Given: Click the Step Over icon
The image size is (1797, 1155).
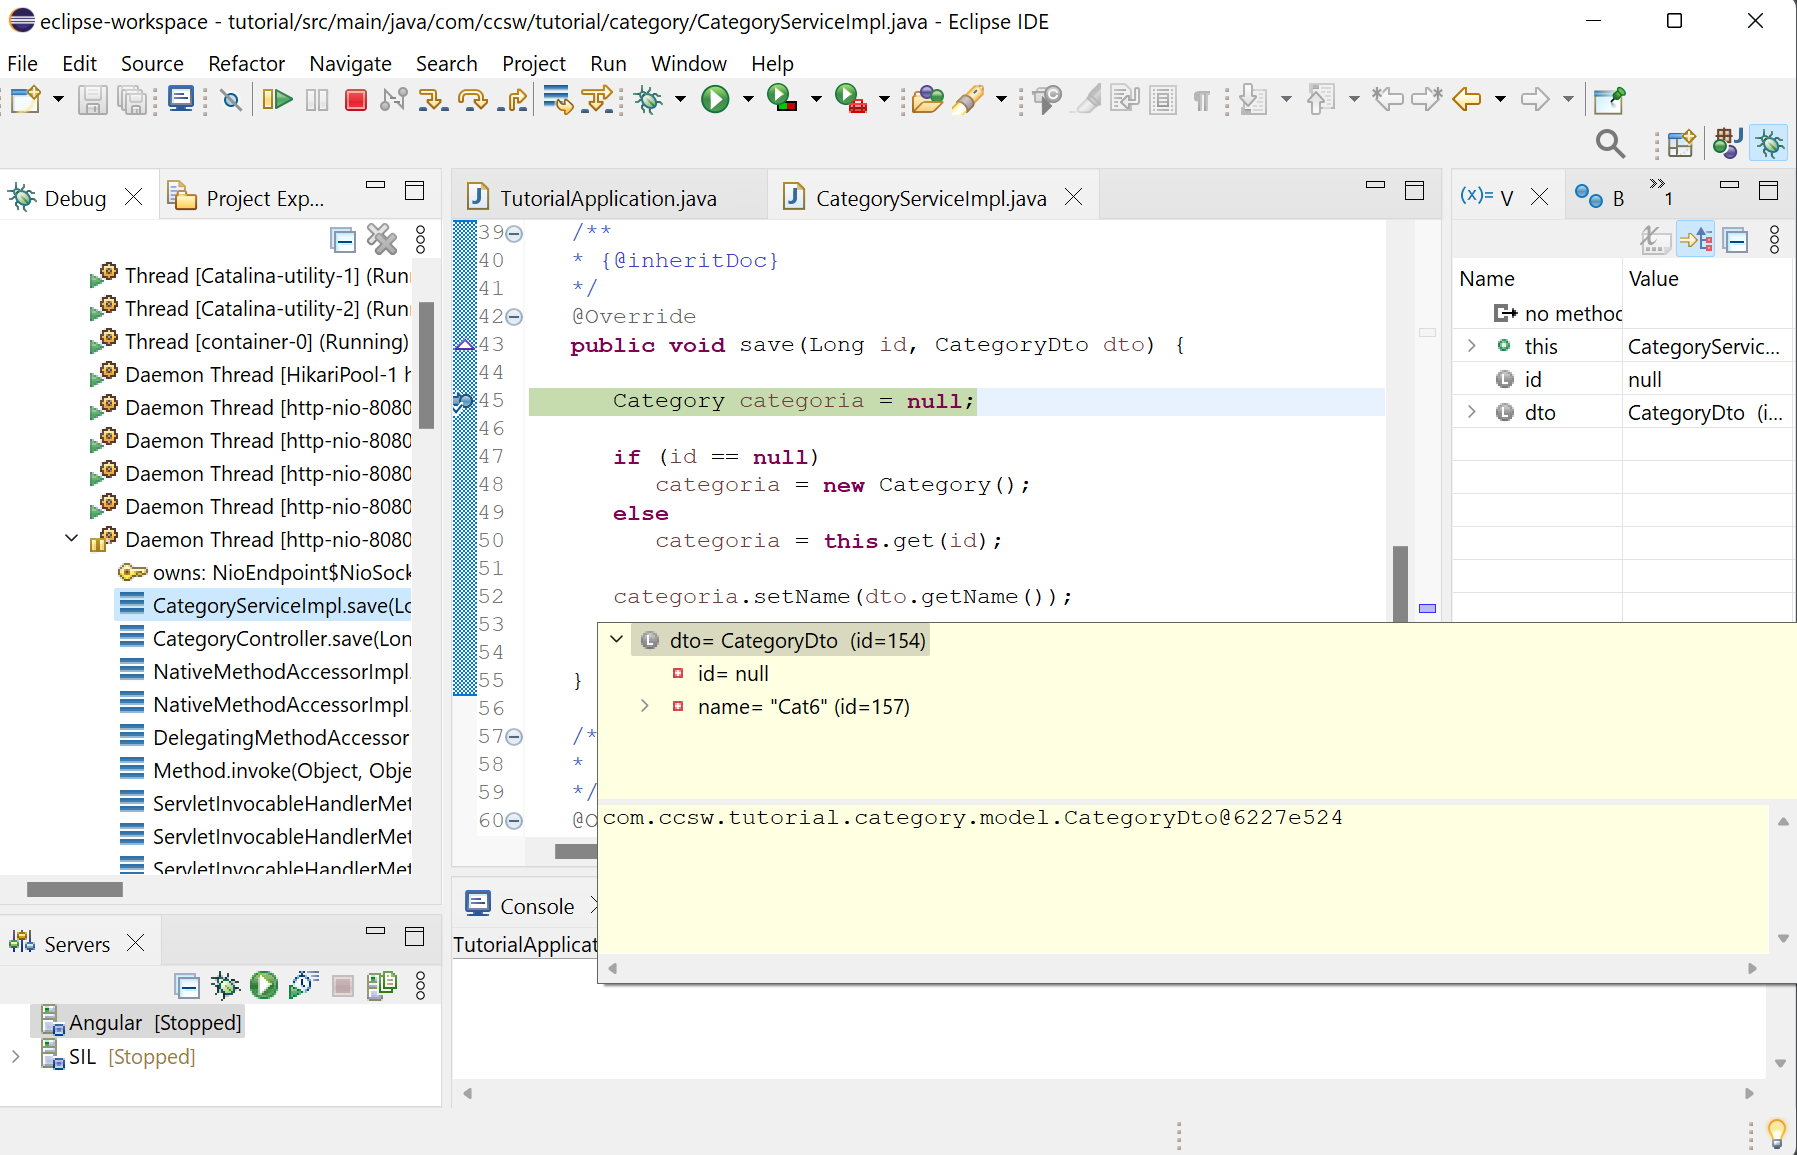Looking at the screenshot, I should [x=472, y=99].
